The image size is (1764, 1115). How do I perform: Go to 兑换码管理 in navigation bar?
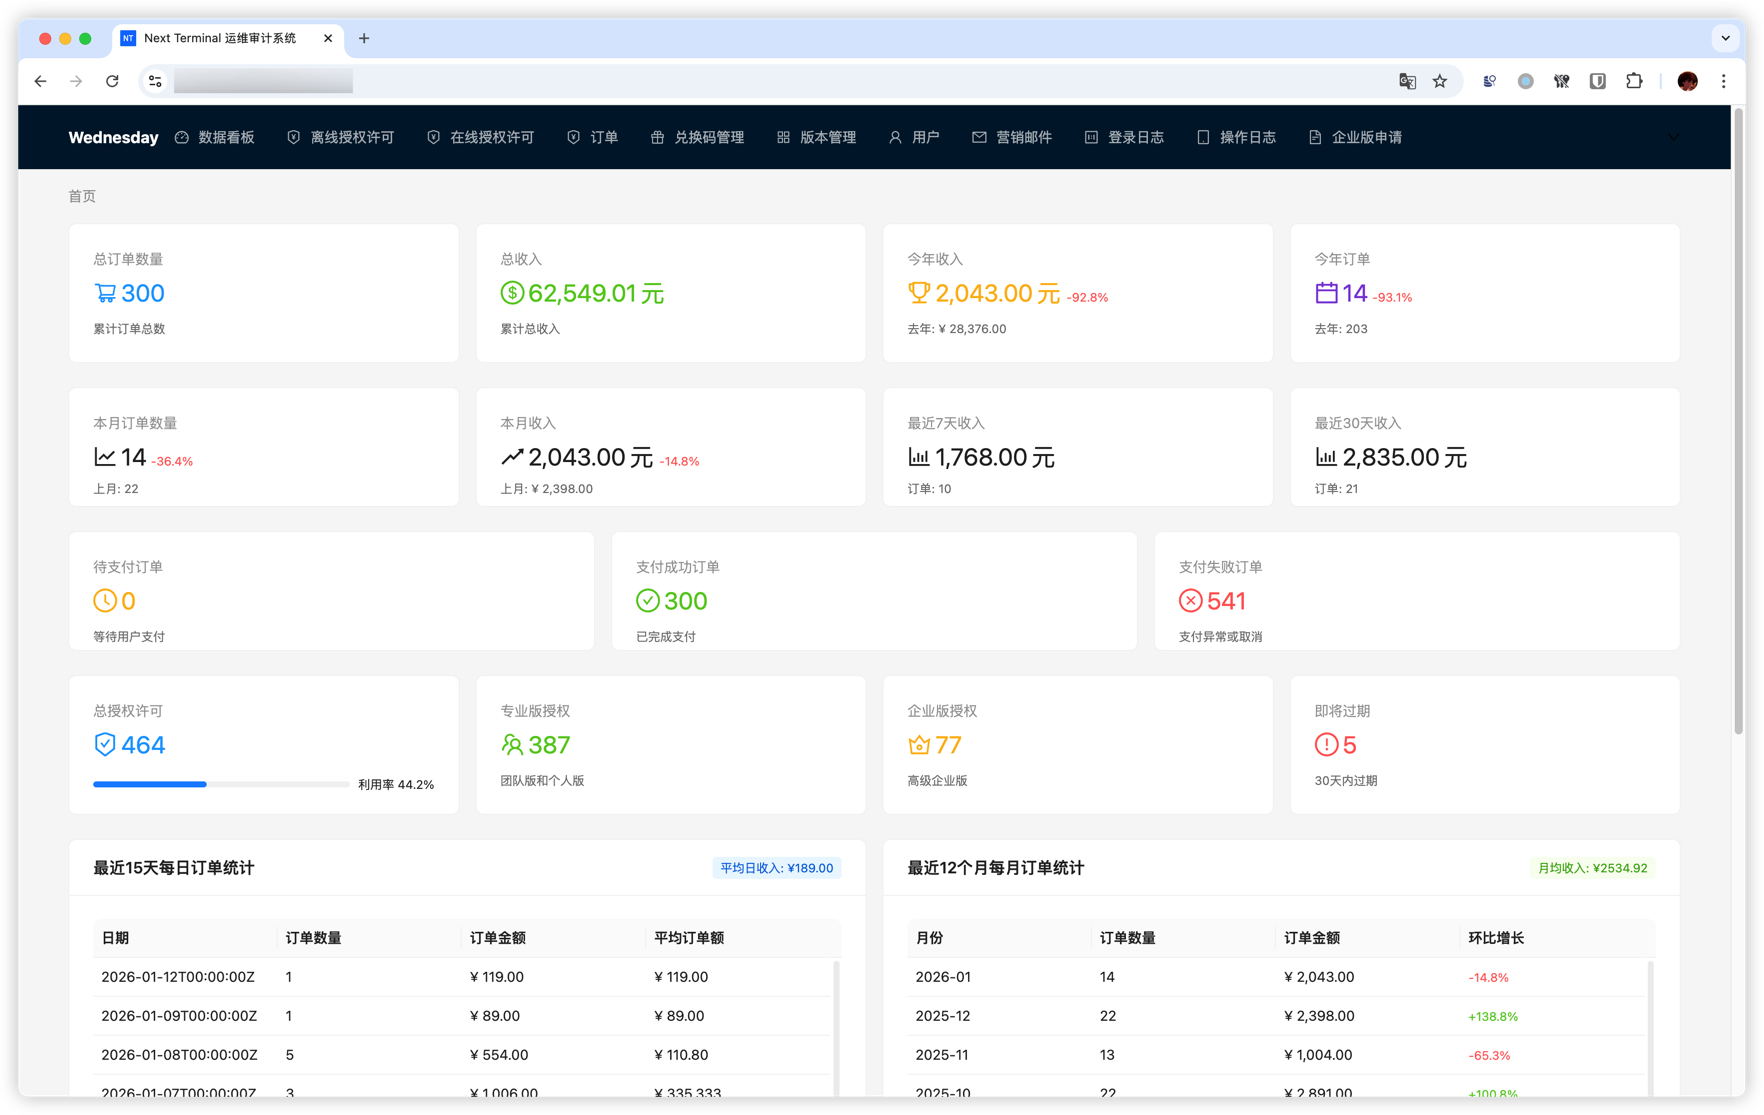click(x=698, y=137)
